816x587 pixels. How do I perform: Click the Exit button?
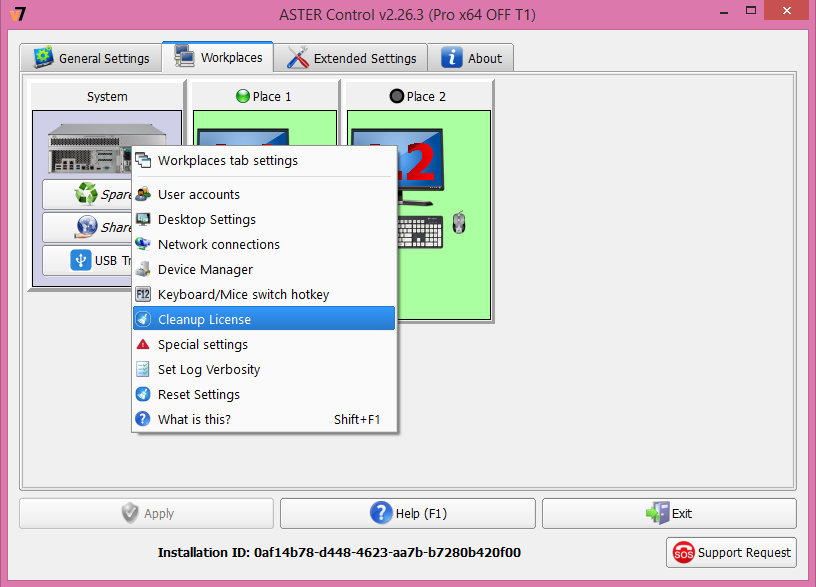coord(669,514)
